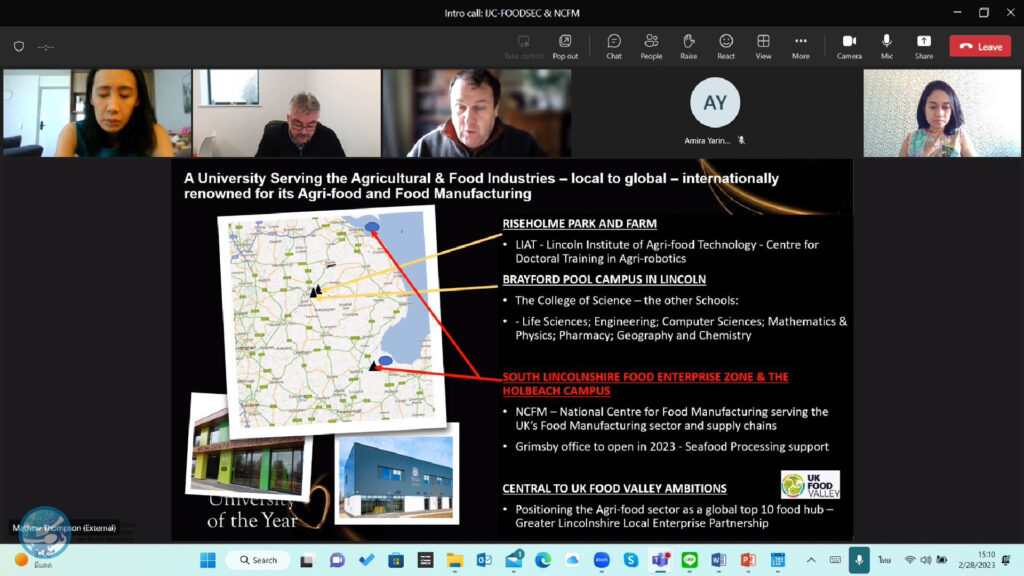
Task: Pop out the shared content
Action: tap(565, 46)
